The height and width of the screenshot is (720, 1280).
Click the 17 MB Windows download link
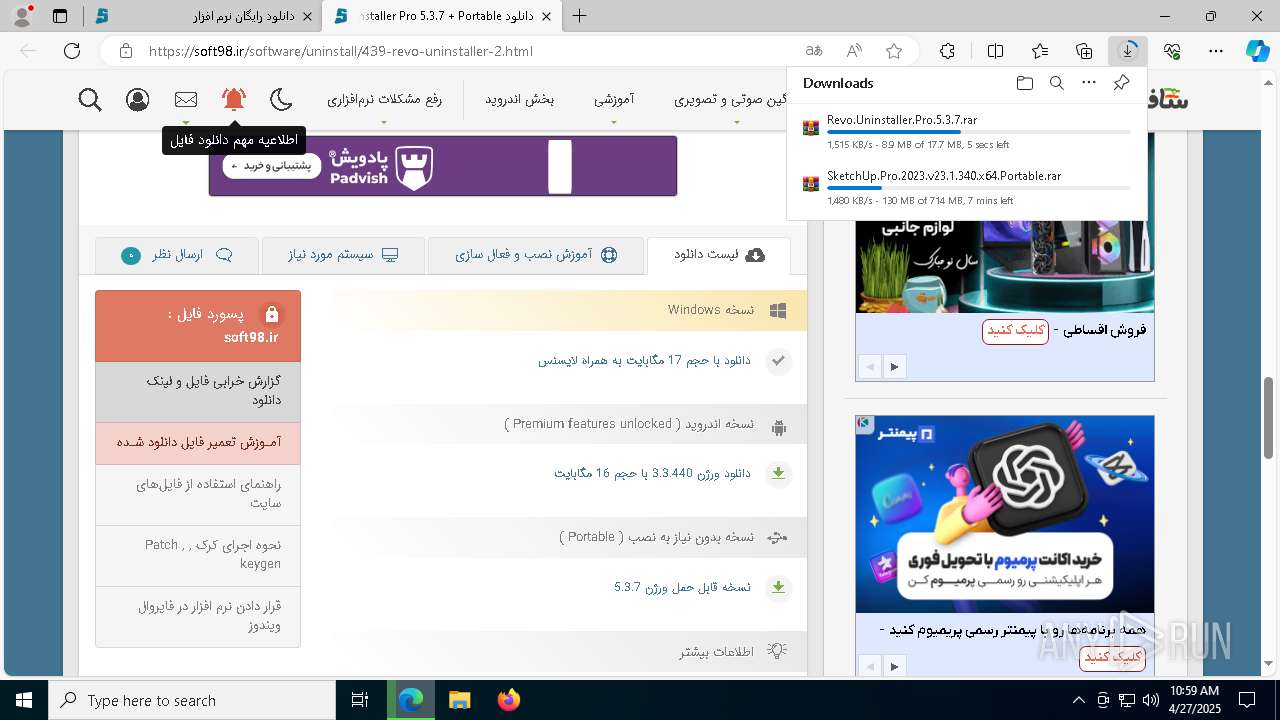644,360
